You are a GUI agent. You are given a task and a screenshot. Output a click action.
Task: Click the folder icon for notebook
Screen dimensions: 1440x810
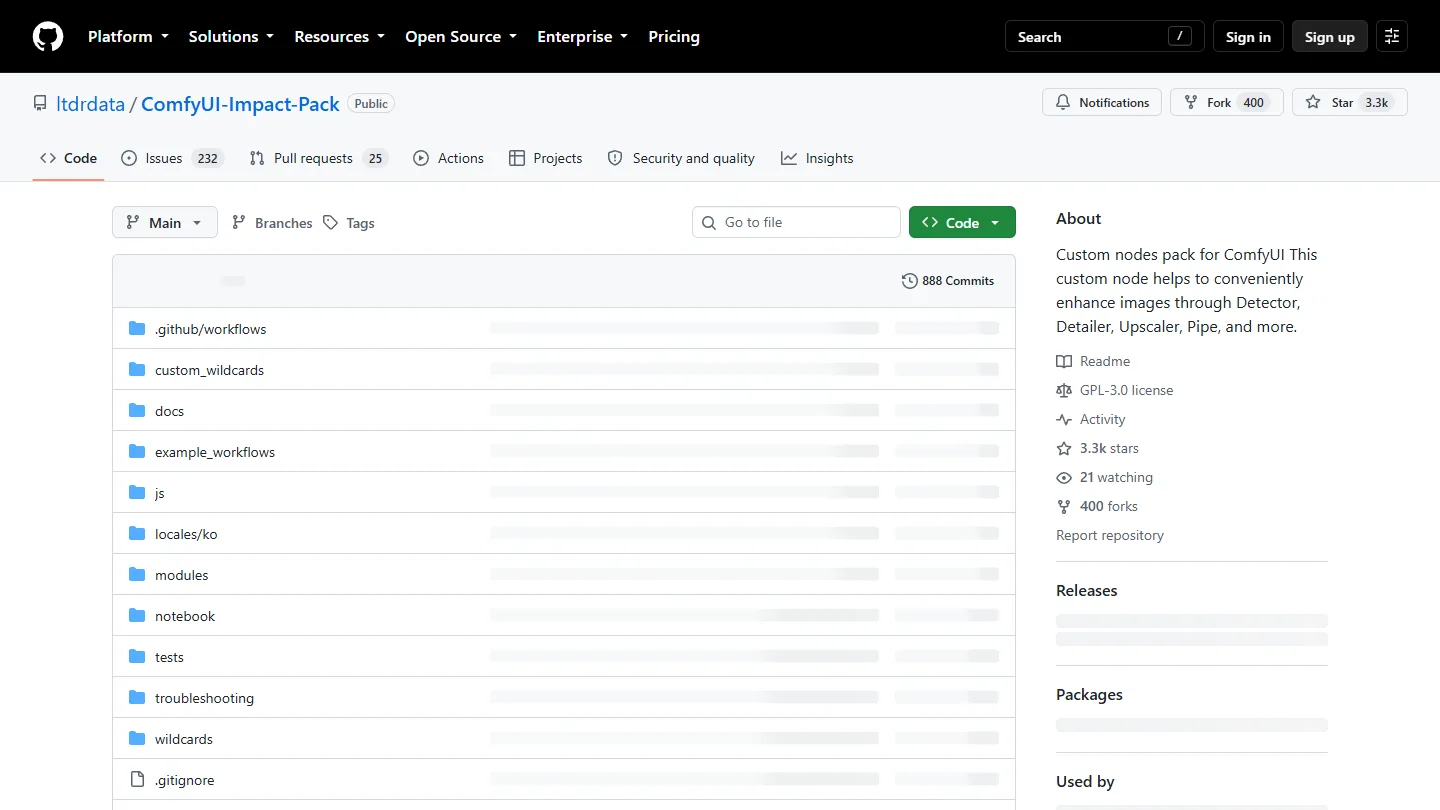pyautogui.click(x=137, y=616)
